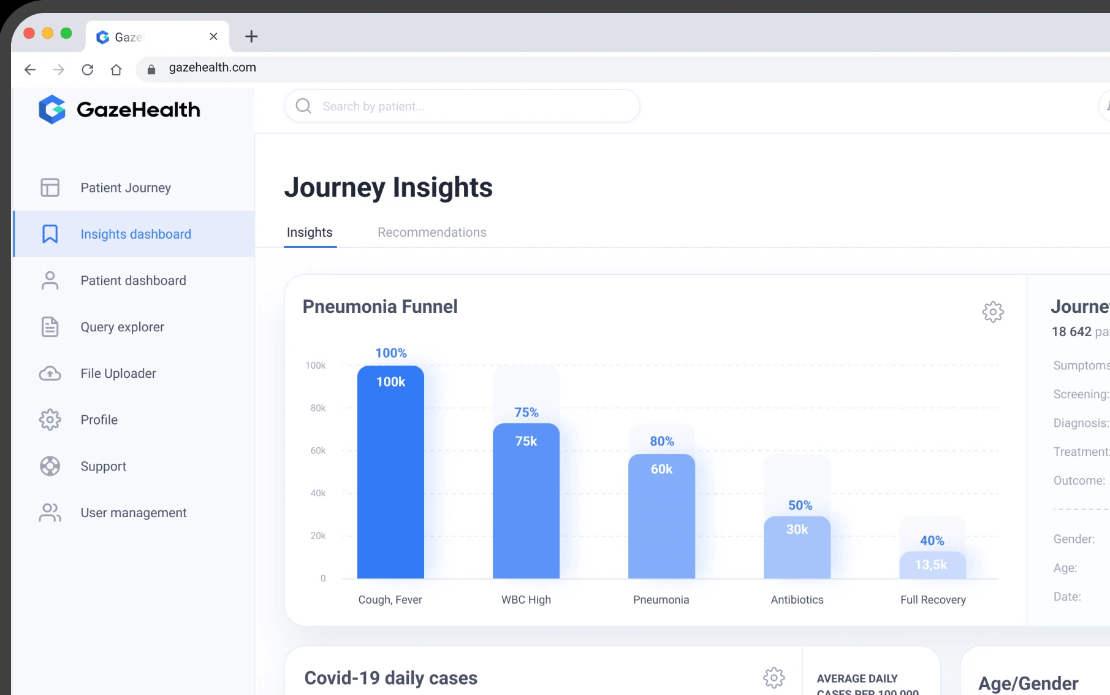Click the Full Recovery 13,5k bar
Screen dimensions: 1110x695
(x=932, y=565)
